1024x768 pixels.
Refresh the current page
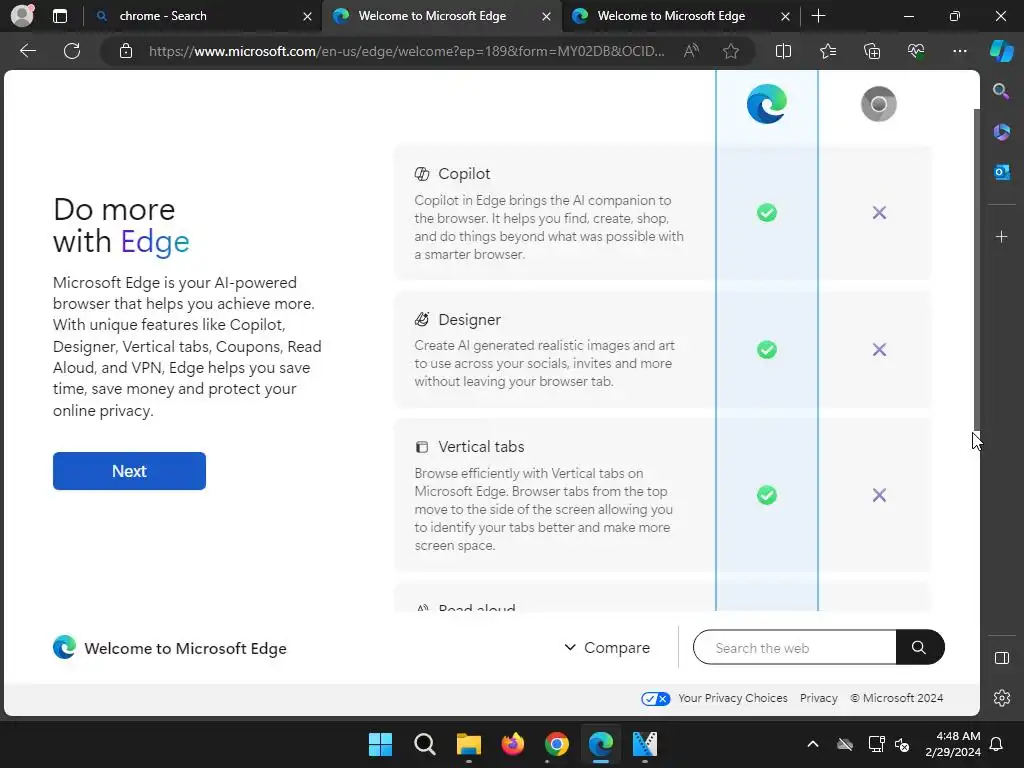click(72, 51)
